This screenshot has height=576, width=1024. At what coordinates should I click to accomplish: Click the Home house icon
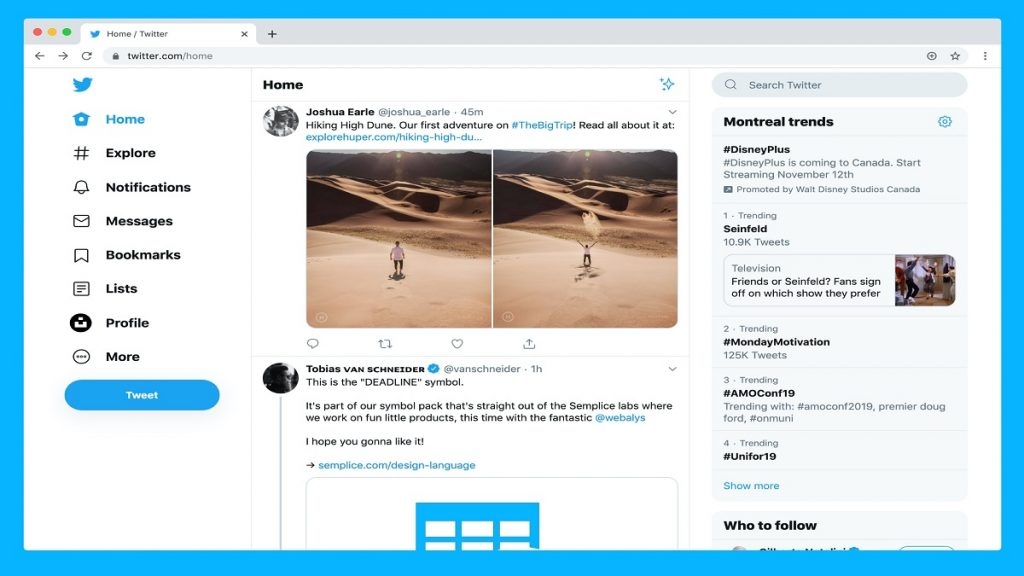click(x=82, y=119)
